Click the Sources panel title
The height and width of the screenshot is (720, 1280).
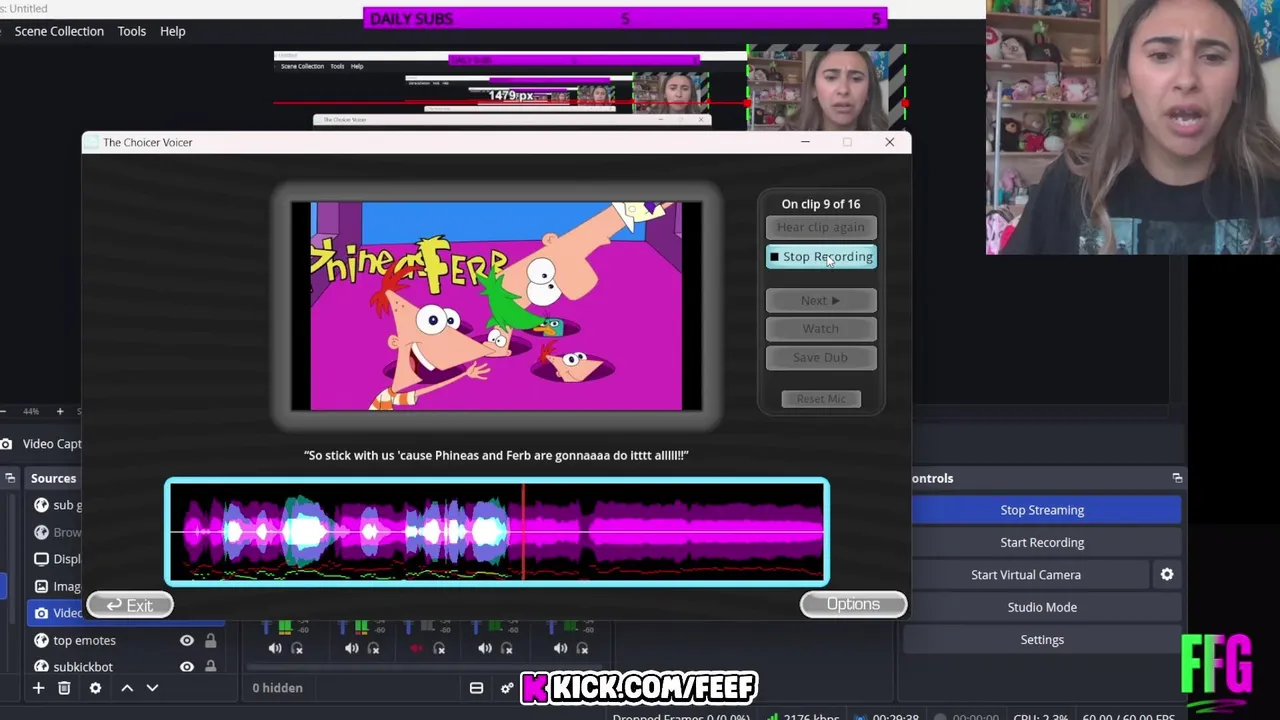point(54,478)
